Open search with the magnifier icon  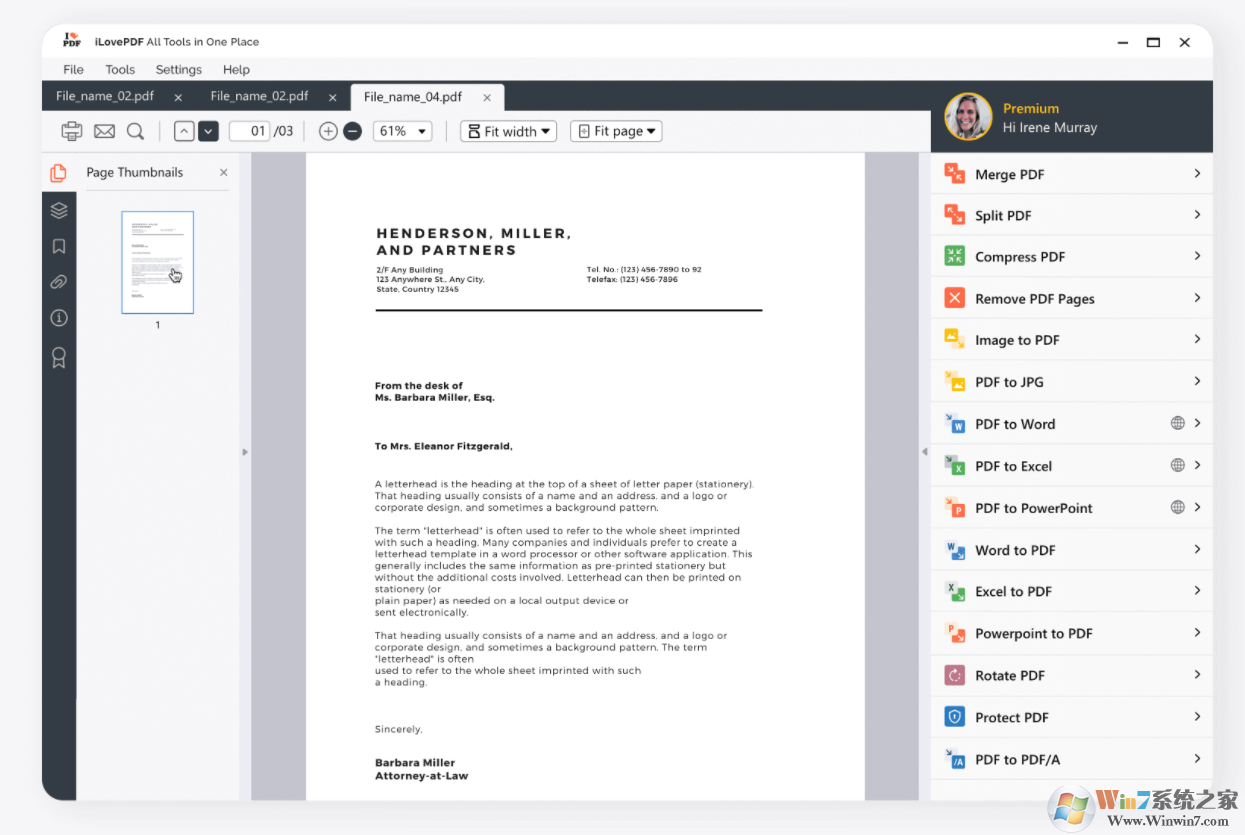coord(135,131)
